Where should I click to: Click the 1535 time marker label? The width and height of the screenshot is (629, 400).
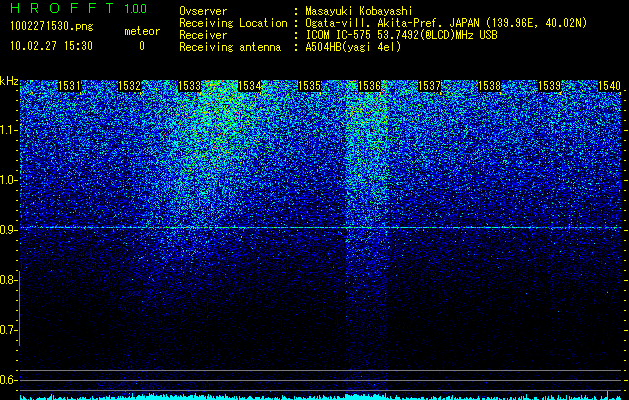[x=310, y=86]
